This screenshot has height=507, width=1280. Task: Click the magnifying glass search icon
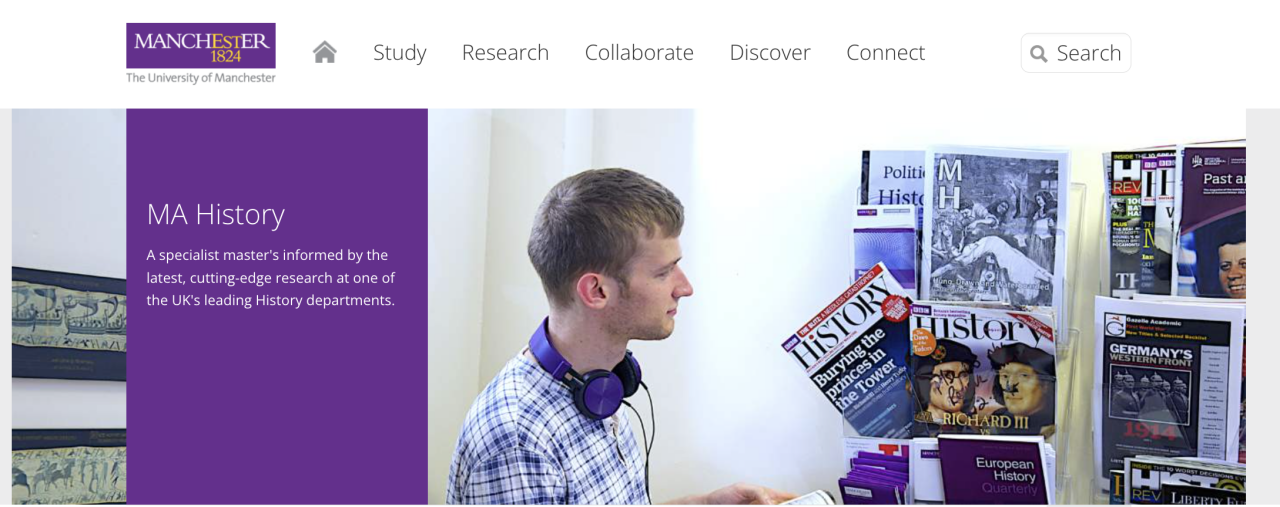[x=1039, y=53]
